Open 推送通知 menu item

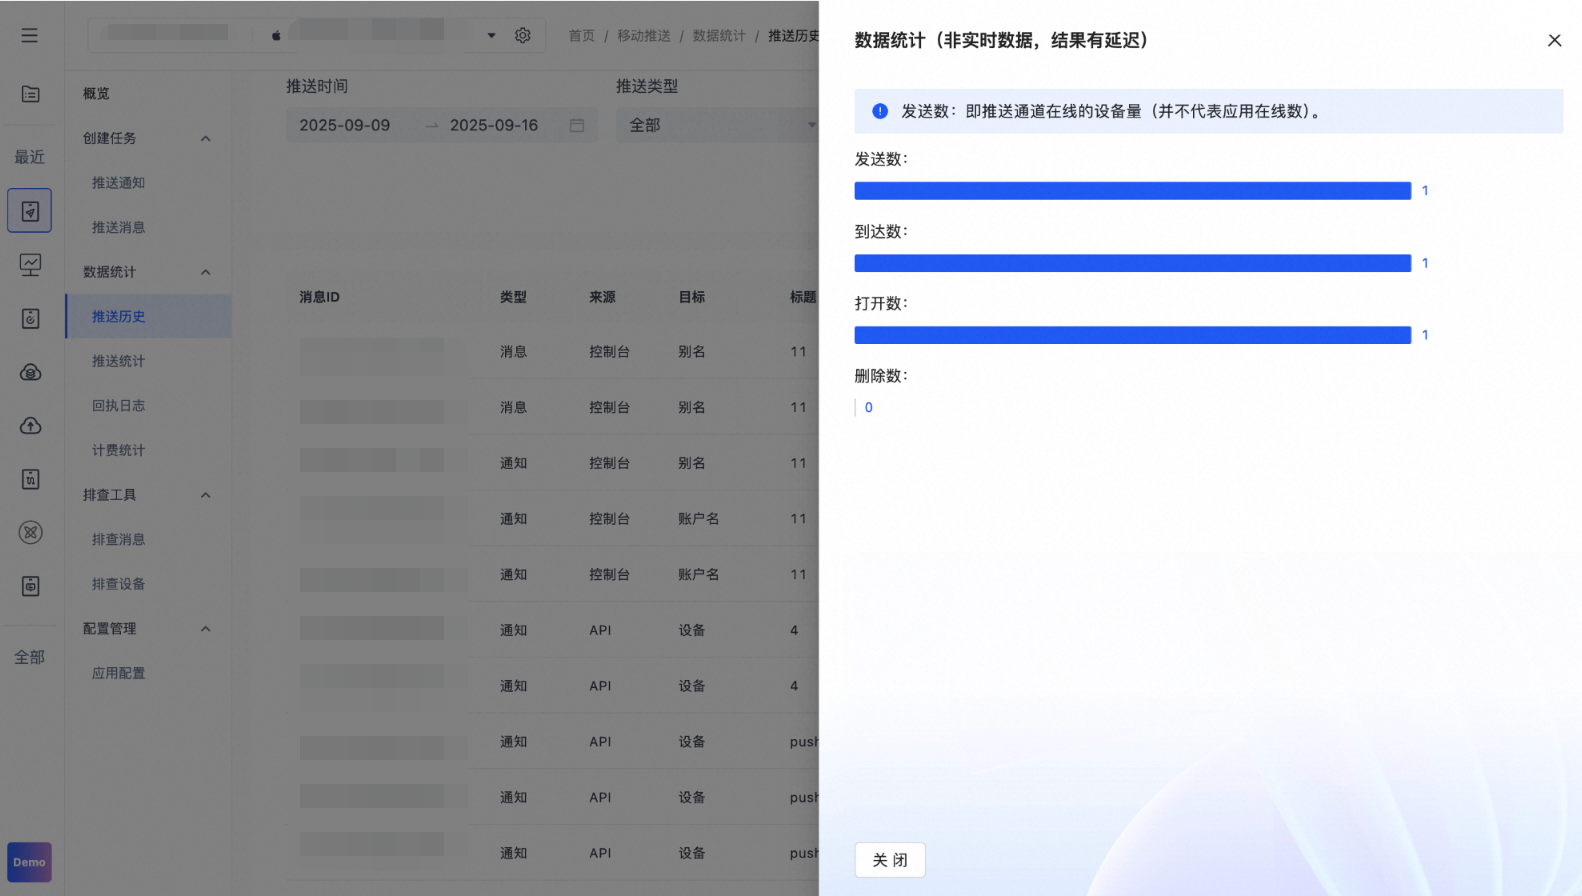(x=118, y=183)
